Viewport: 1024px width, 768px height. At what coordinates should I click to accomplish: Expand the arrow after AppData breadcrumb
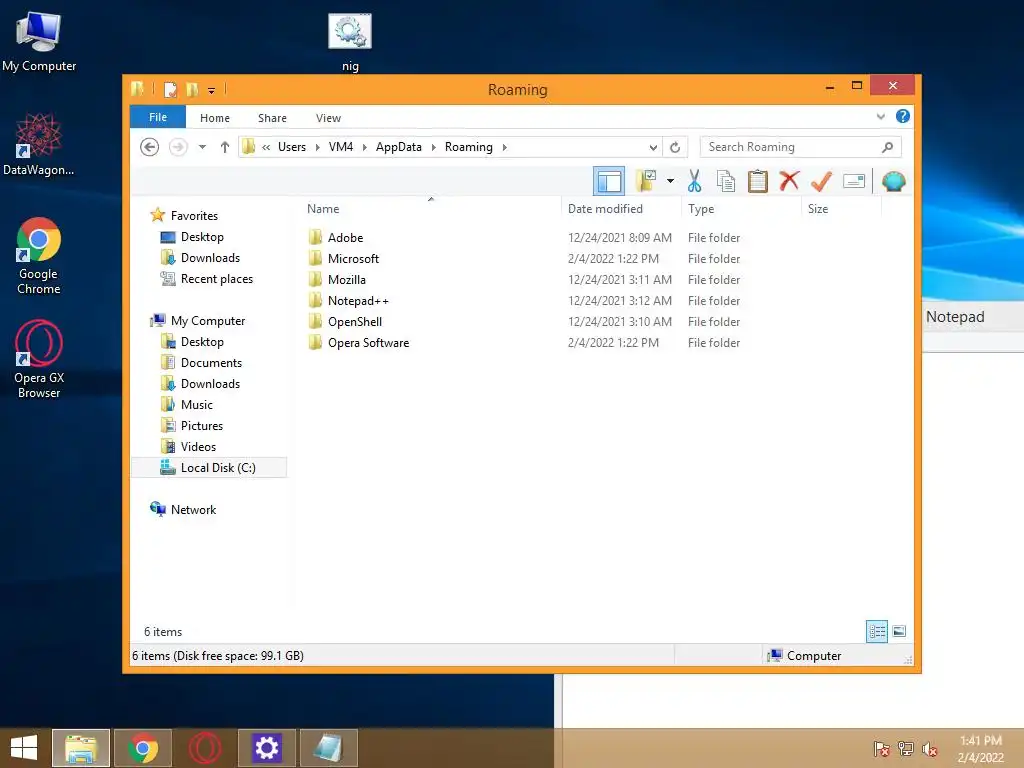433,148
